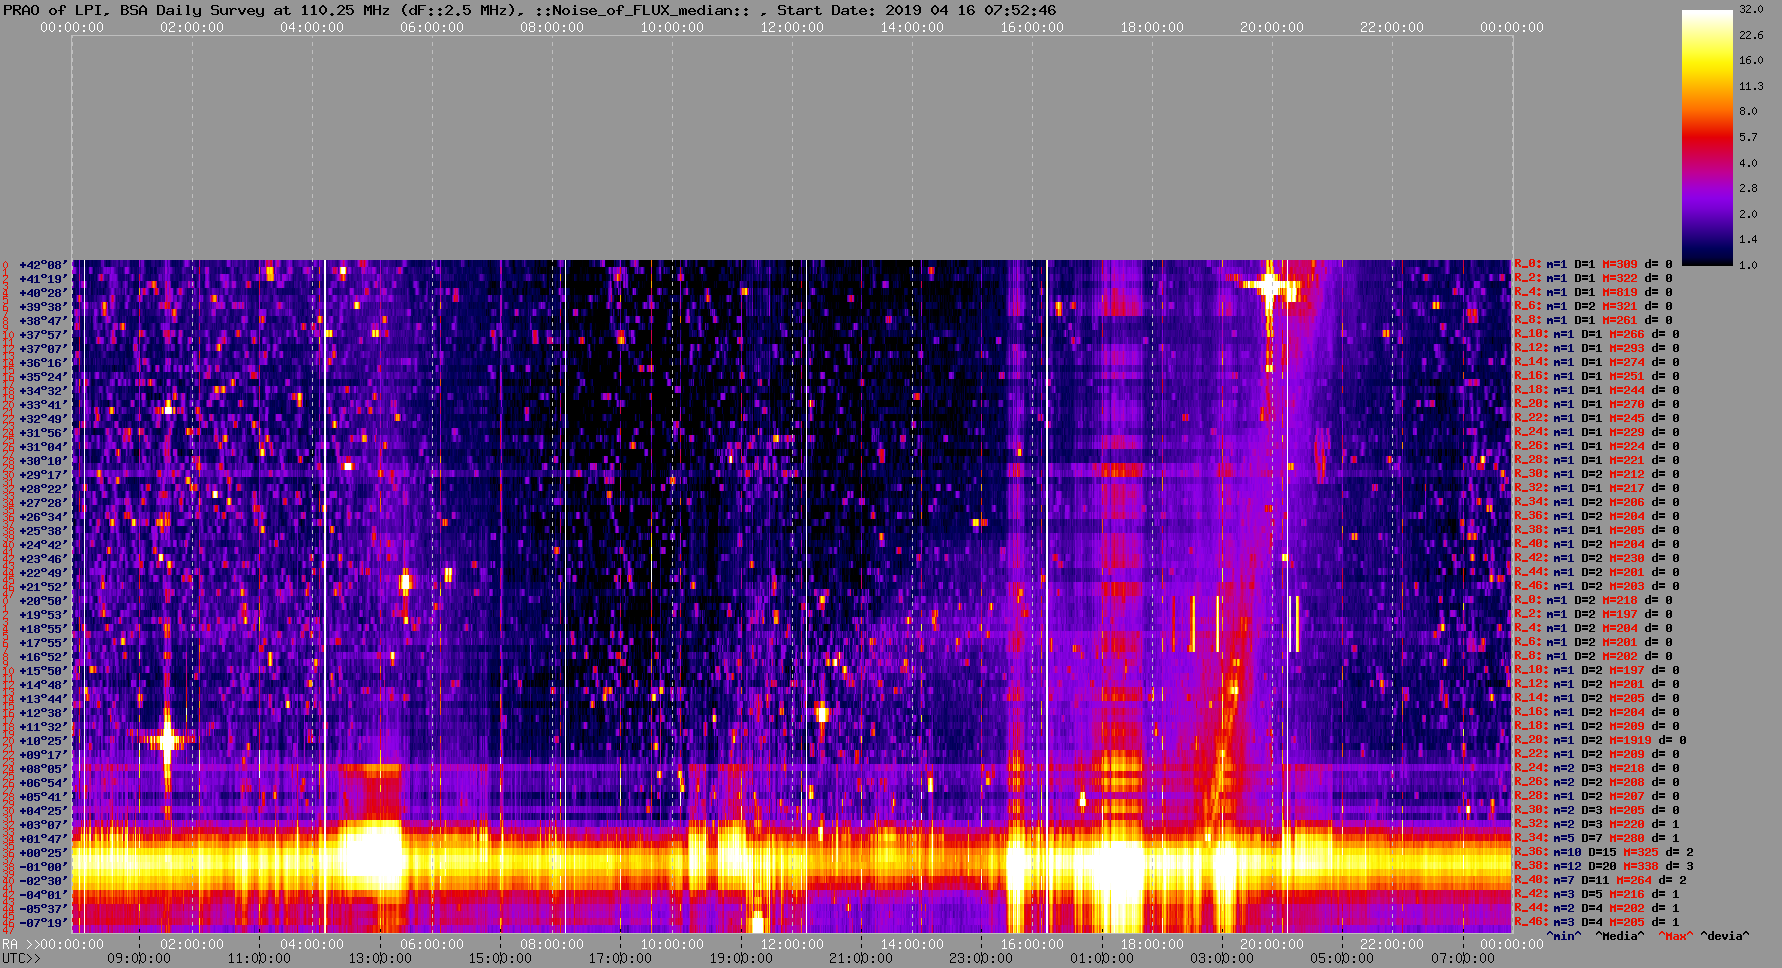This screenshot has height=968, width=1782.
Task: Select declination label +42°08'
Action: pos(43,265)
